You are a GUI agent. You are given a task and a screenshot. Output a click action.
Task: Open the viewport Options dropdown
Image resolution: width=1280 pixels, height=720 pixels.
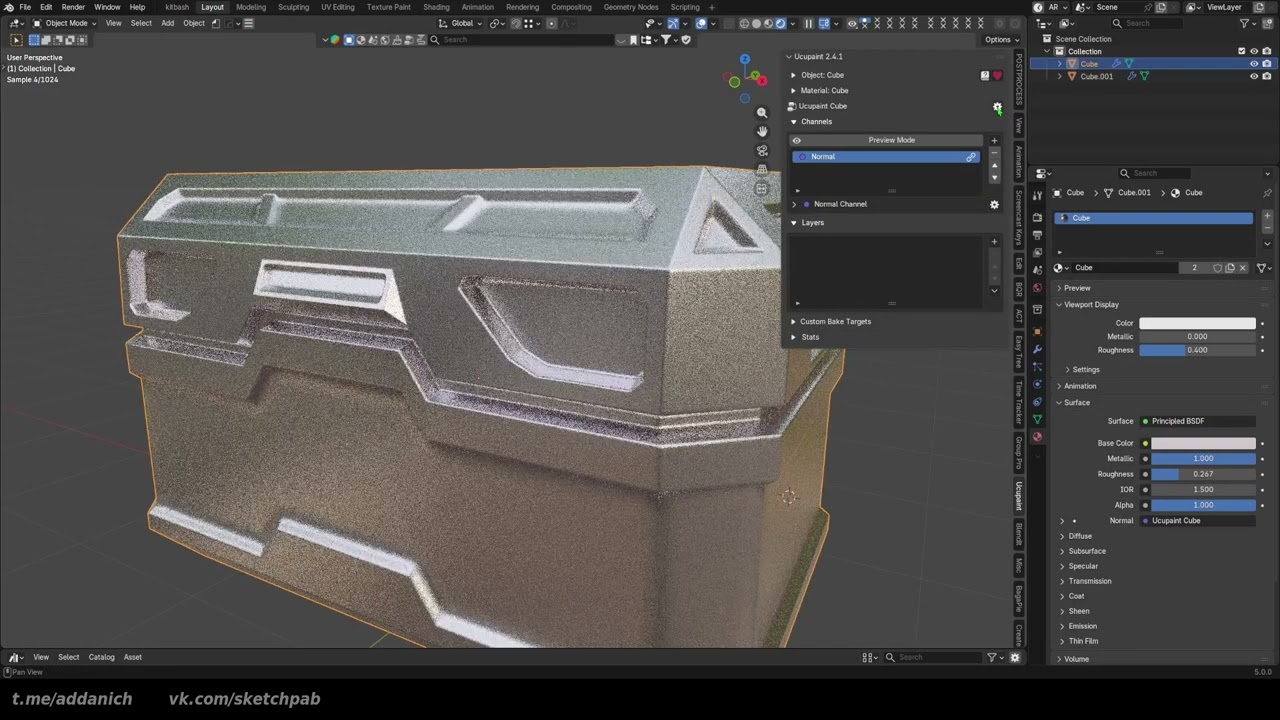click(1000, 40)
